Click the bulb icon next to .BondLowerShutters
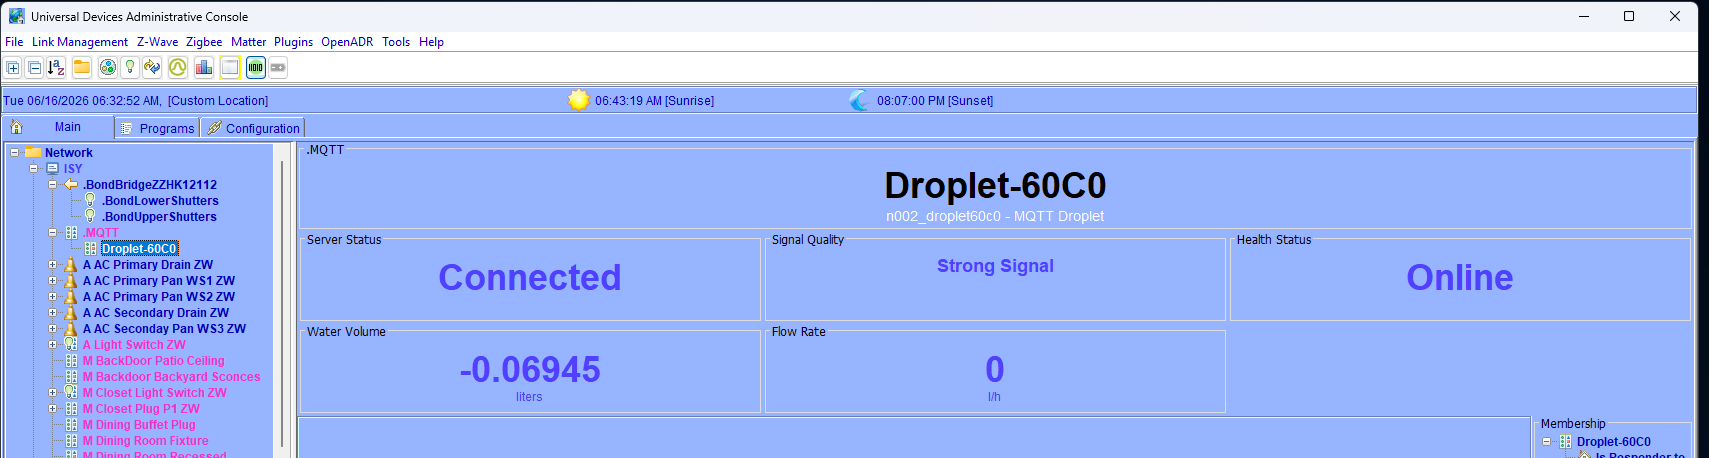This screenshot has height=458, width=1709. 90,200
